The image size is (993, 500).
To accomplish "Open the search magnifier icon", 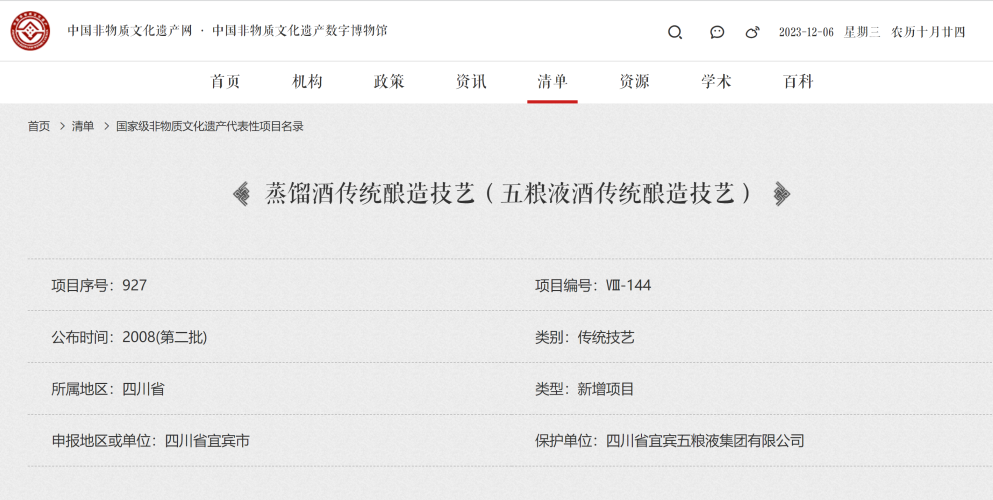I will [675, 32].
